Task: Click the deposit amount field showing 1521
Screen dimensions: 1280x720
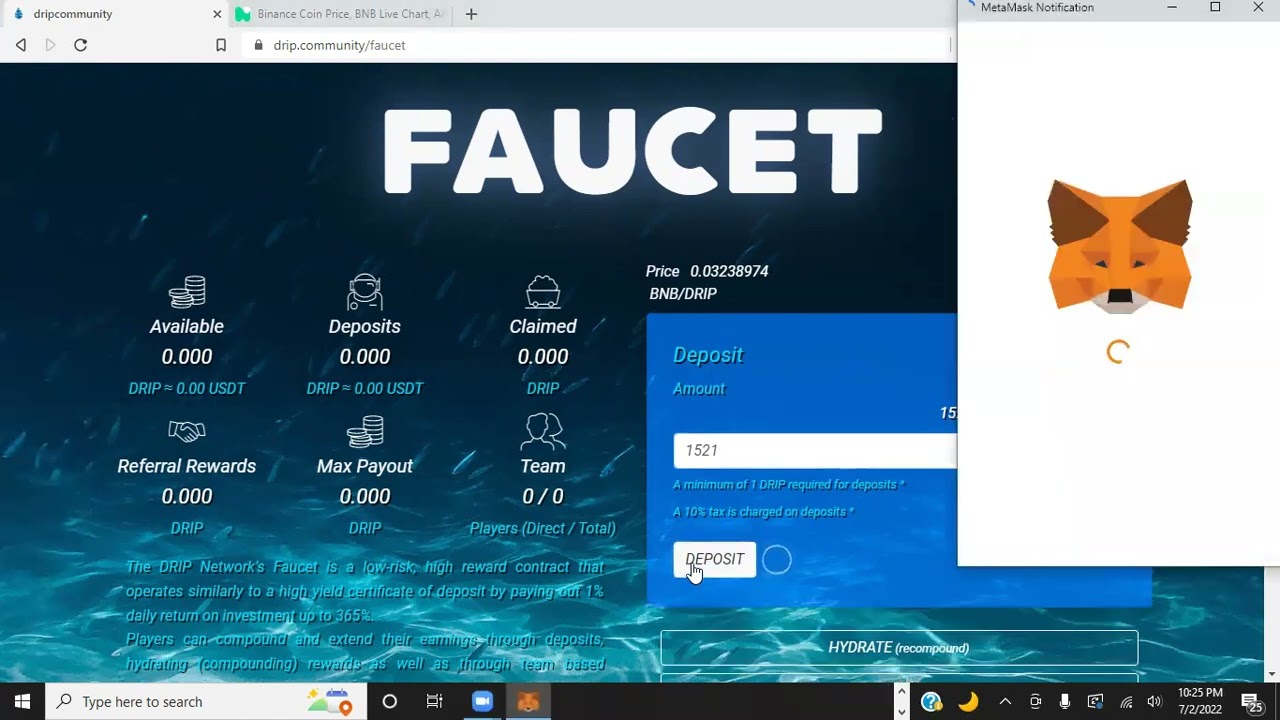Action: click(815, 450)
